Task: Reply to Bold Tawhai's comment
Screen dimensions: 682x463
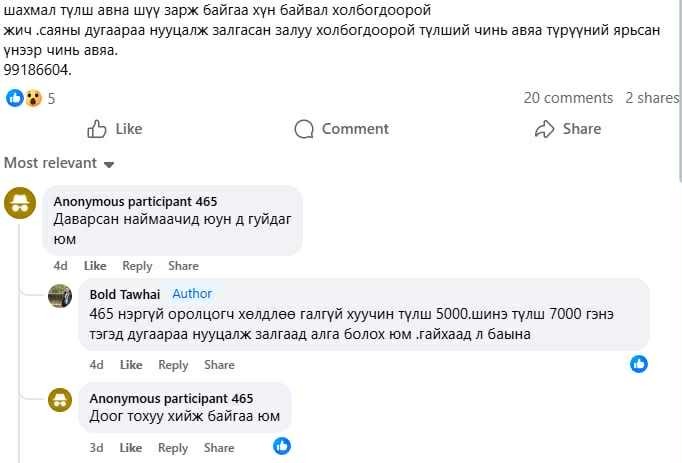Action: tap(173, 365)
